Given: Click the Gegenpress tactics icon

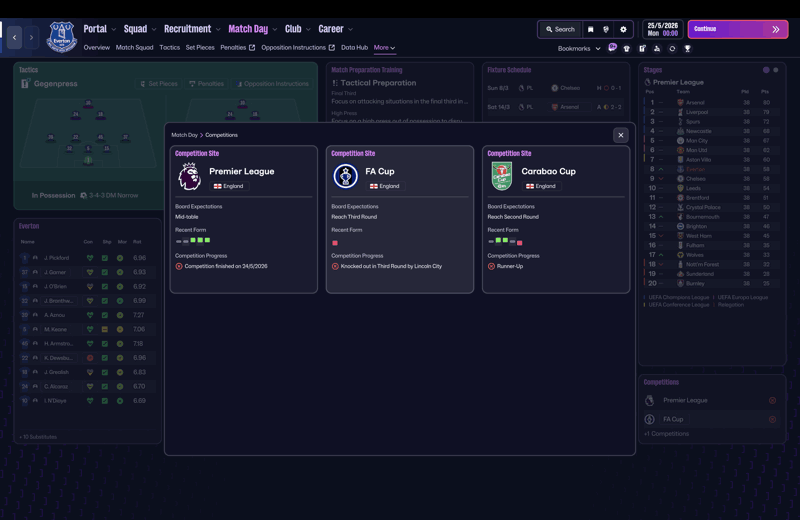Looking at the screenshot, I should coord(25,84).
